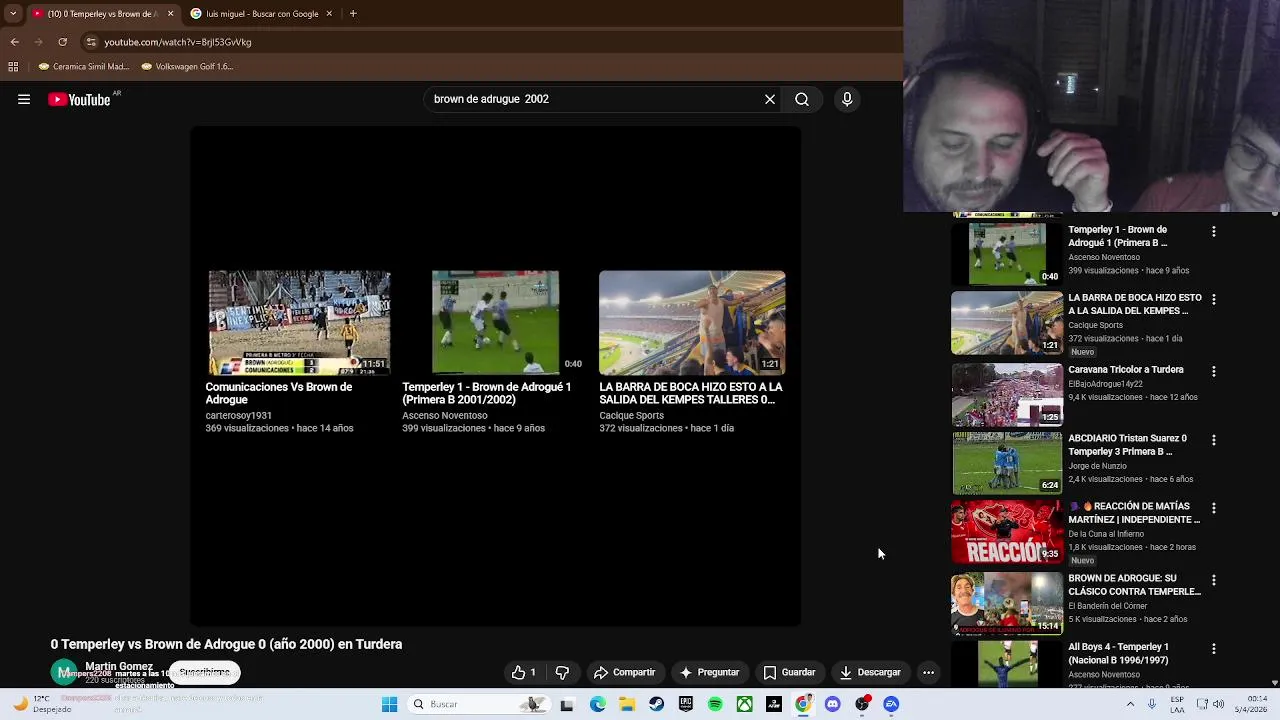Image resolution: width=1280 pixels, height=720 pixels.
Task: Subscribe with the Suscribirme button
Action: 205,672
